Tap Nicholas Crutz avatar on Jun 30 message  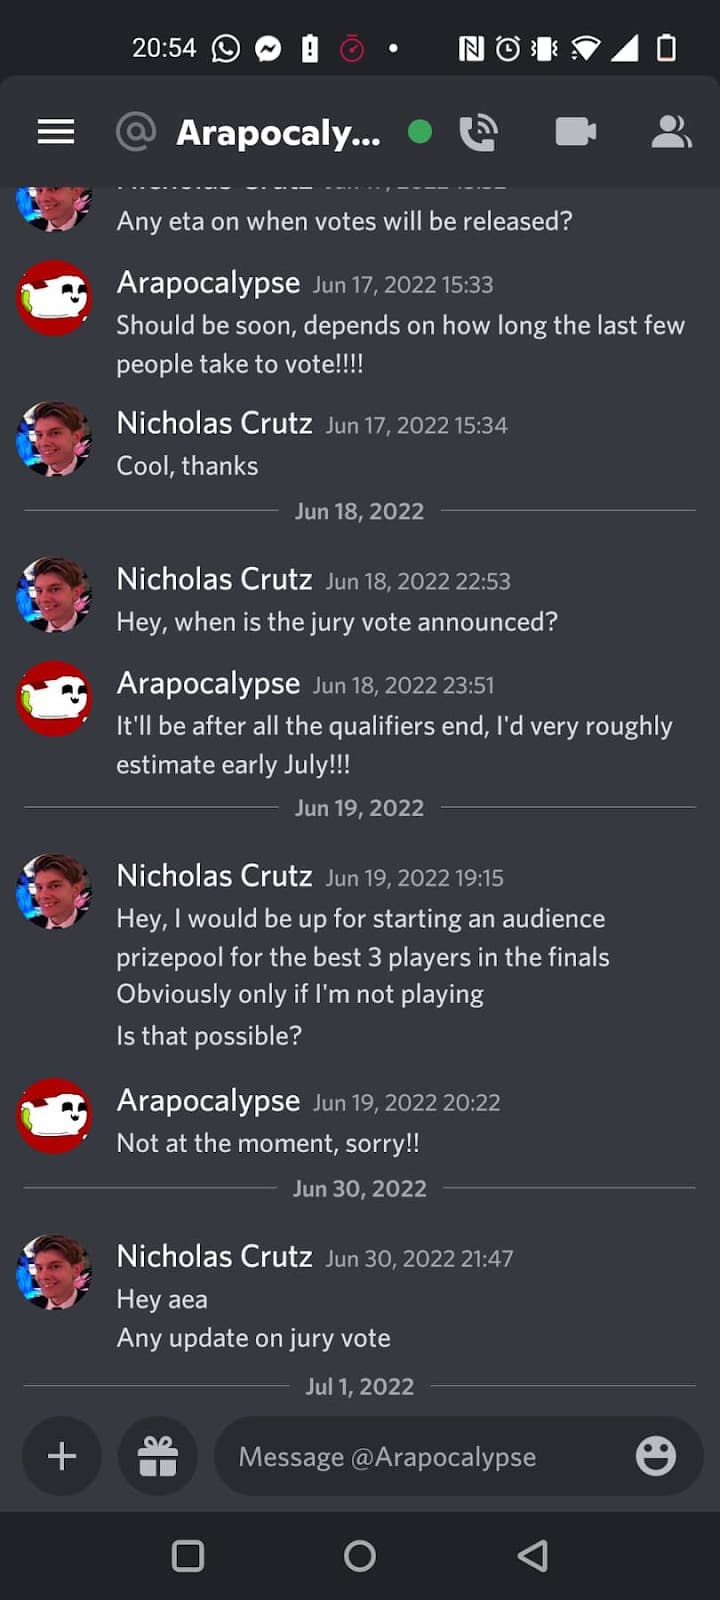[x=55, y=1272]
